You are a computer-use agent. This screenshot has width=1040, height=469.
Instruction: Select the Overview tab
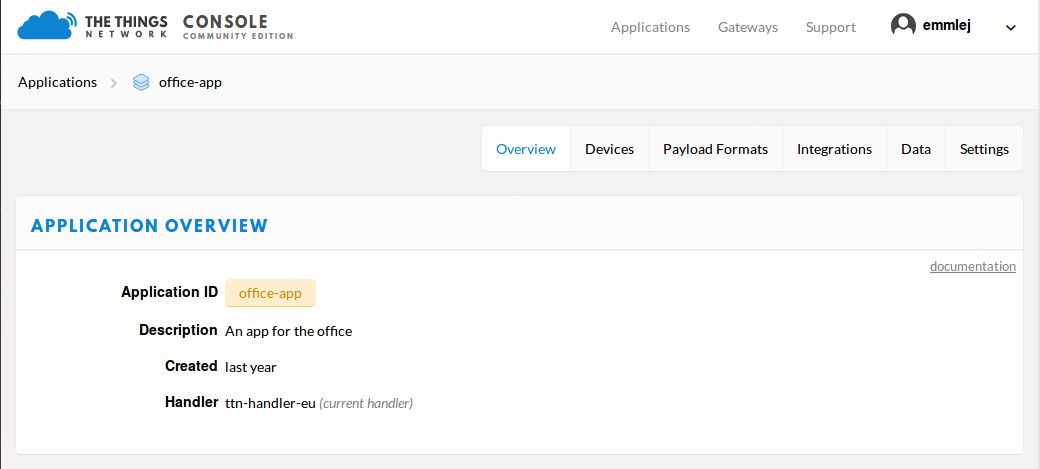tap(526, 149)
